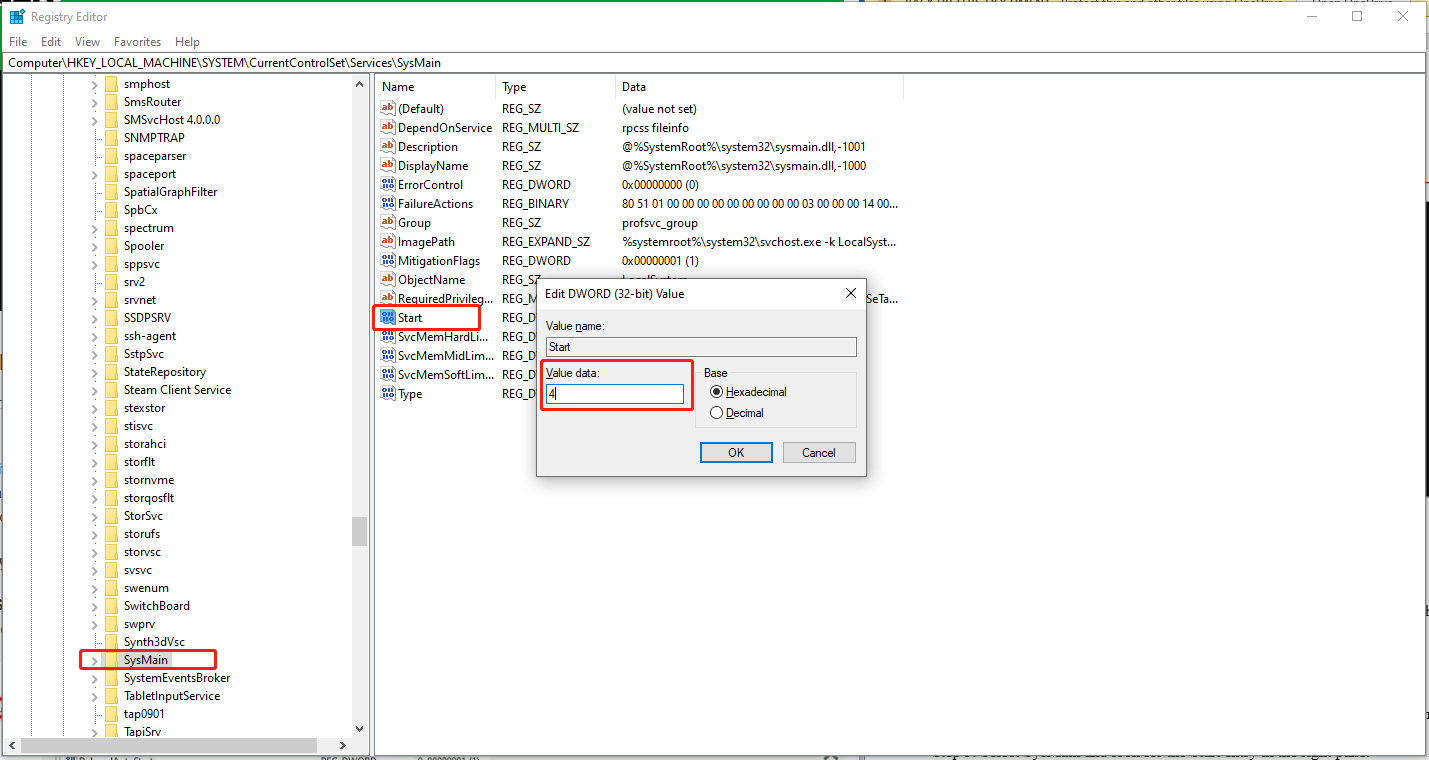Select the SwitchBoard key in tree
The height and width of the screenshot is (760, 1429).
click(x=156, y=606)
